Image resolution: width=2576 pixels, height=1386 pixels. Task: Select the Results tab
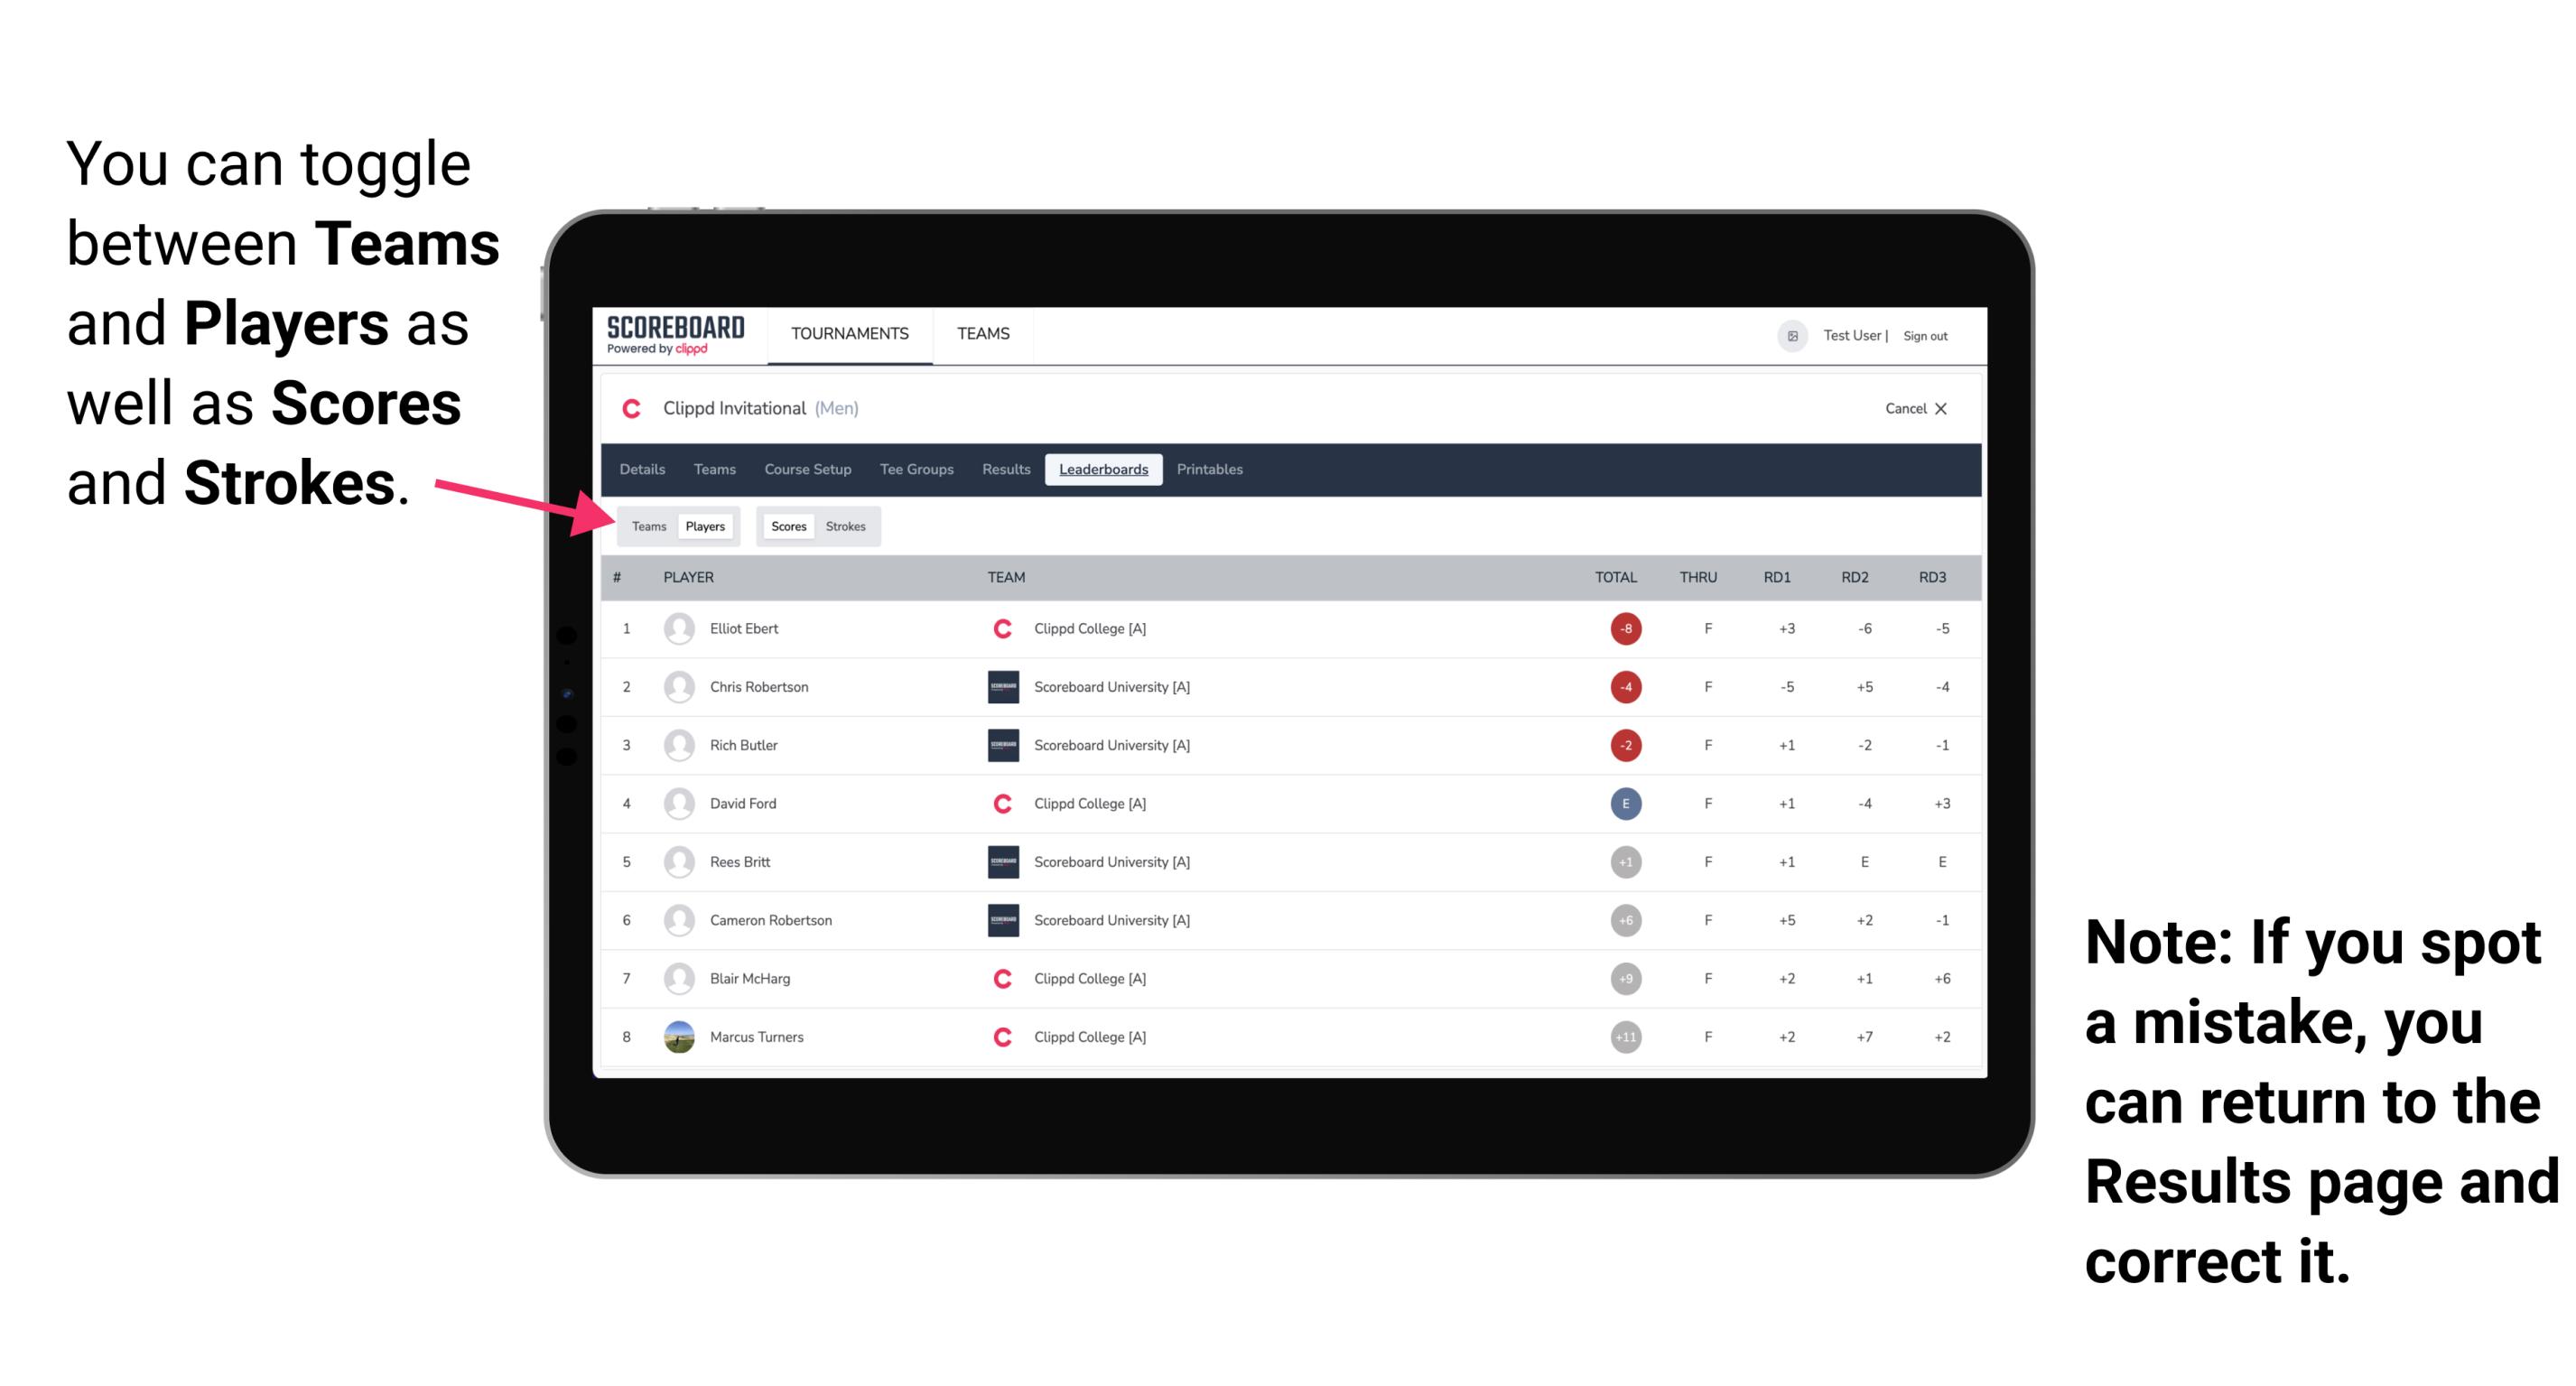(x=1005, y=470)
